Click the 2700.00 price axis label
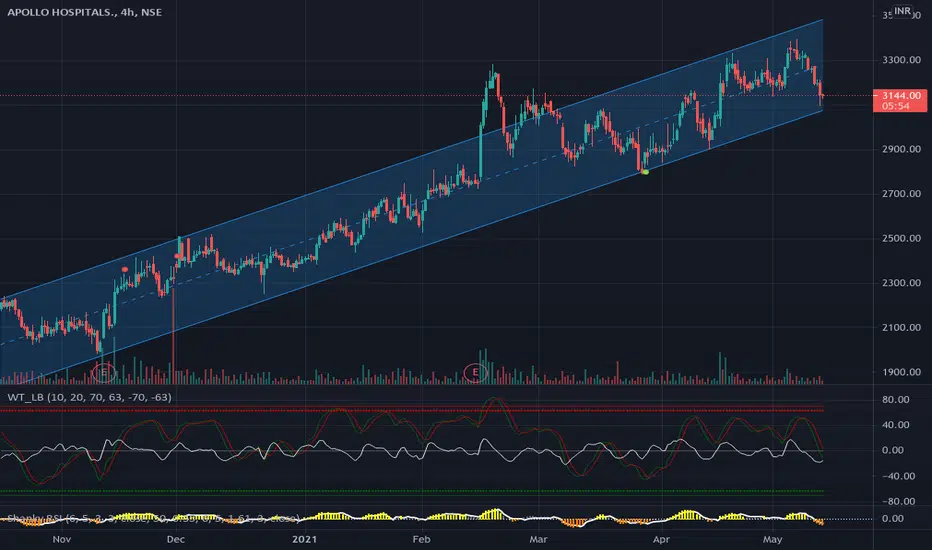Viewport: 932px width, 550px height. (x=901, y=194)
